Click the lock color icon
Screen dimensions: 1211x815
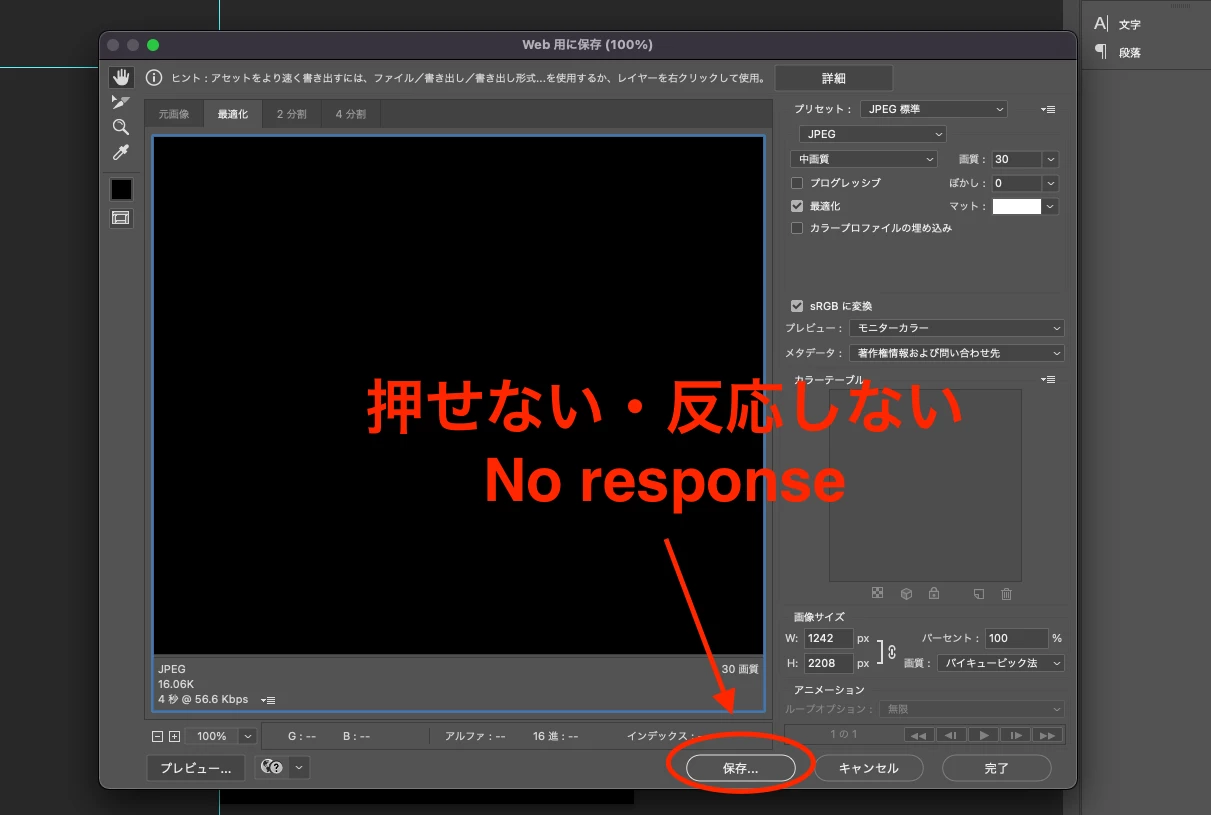pyautogui.click(x=934, y=593)
